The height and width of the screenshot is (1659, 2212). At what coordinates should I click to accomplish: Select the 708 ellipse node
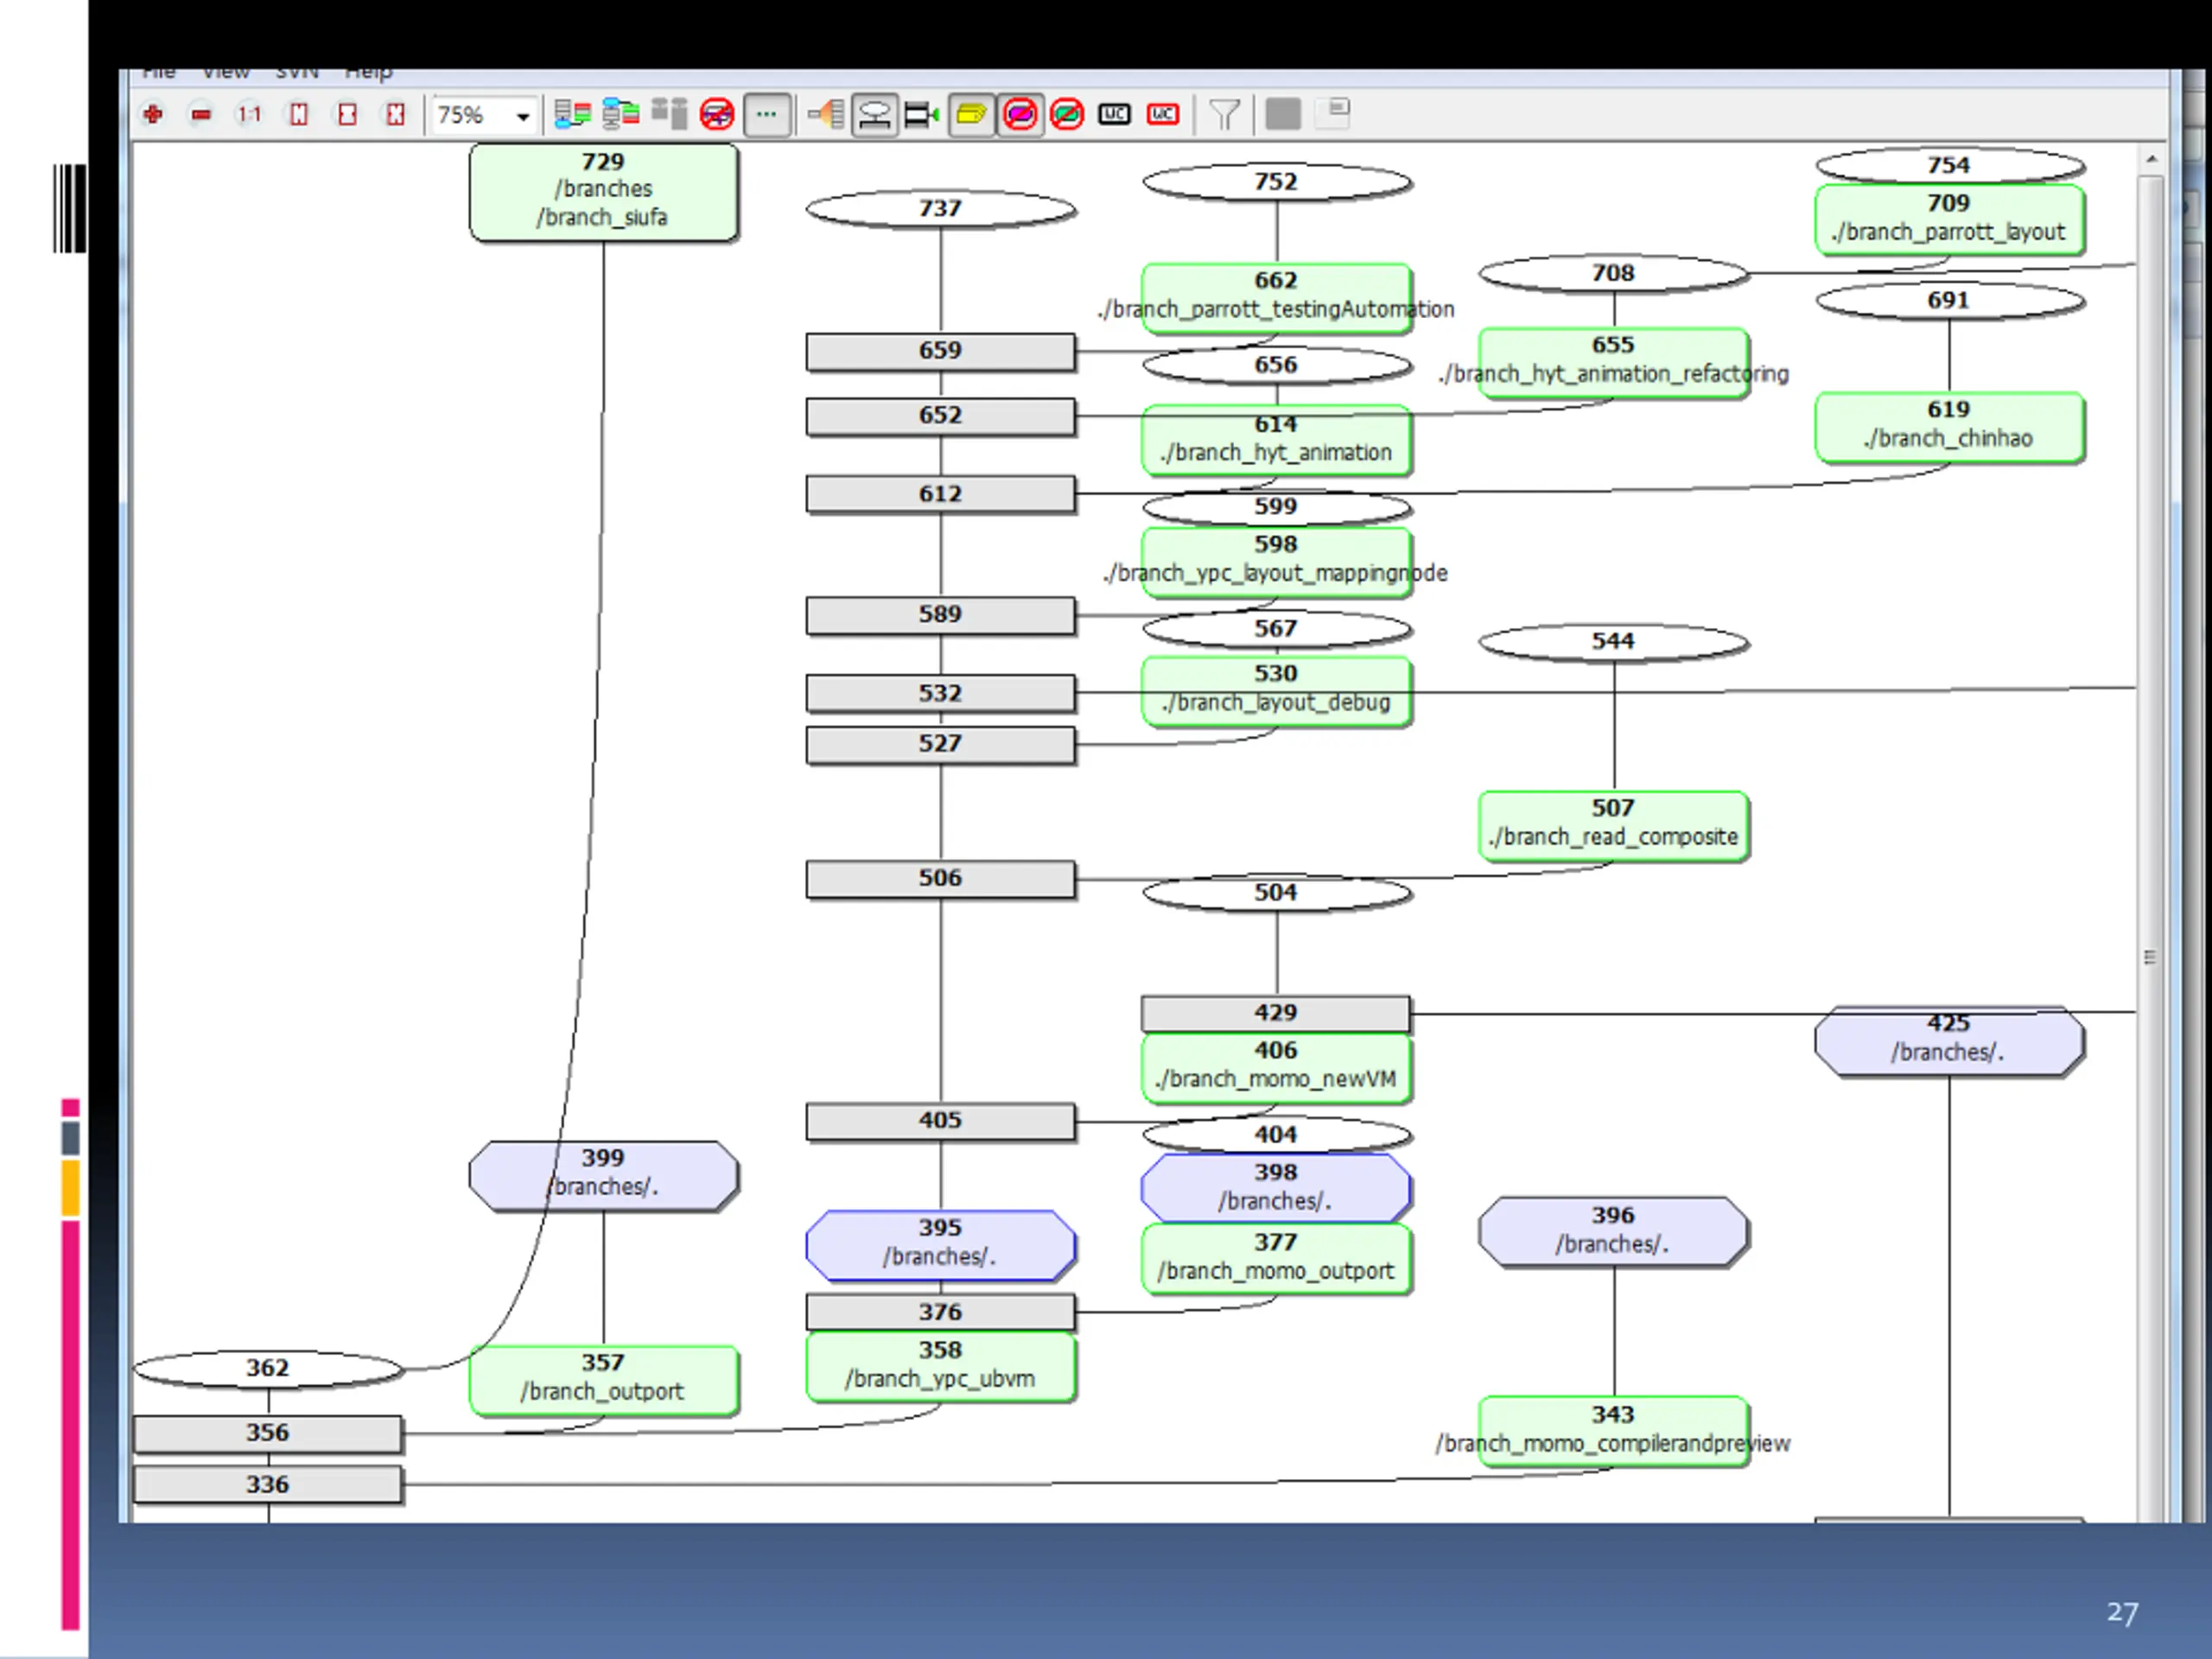coord(1614,273)
